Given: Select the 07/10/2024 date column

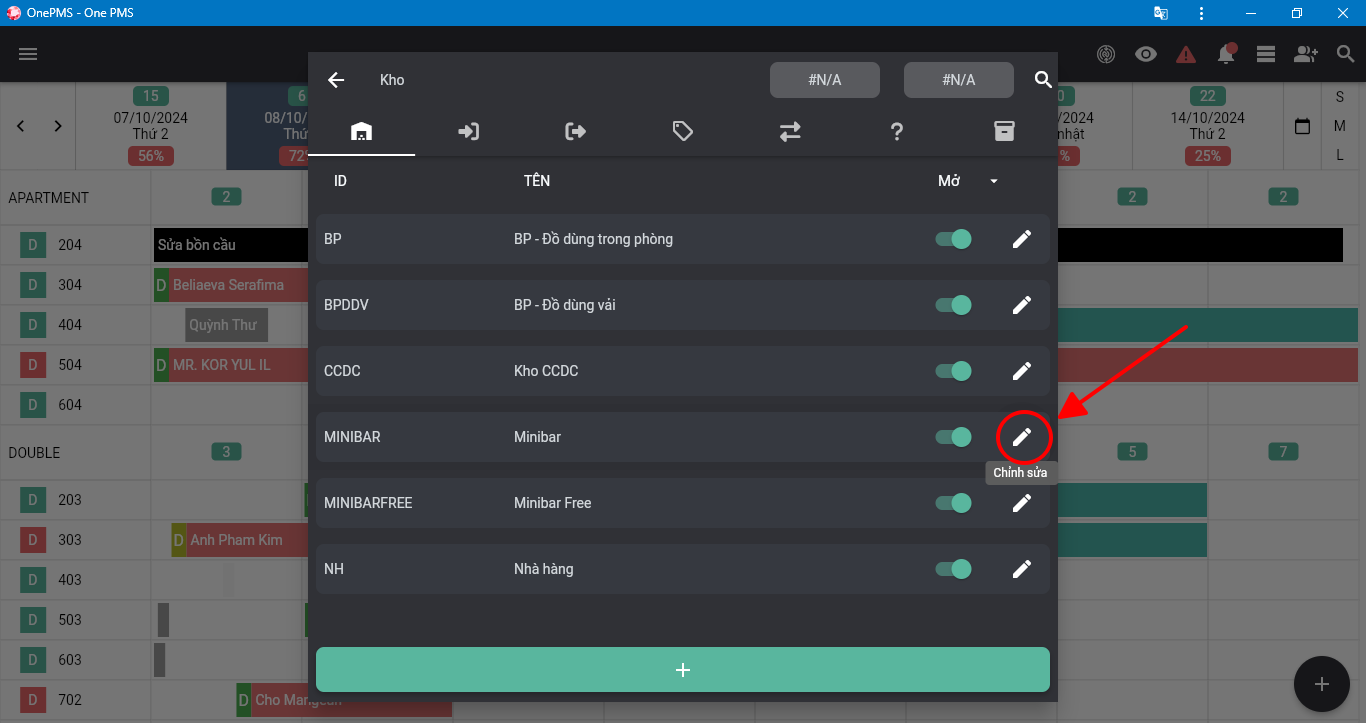Looking at the screenshot, I should (151, 126).
